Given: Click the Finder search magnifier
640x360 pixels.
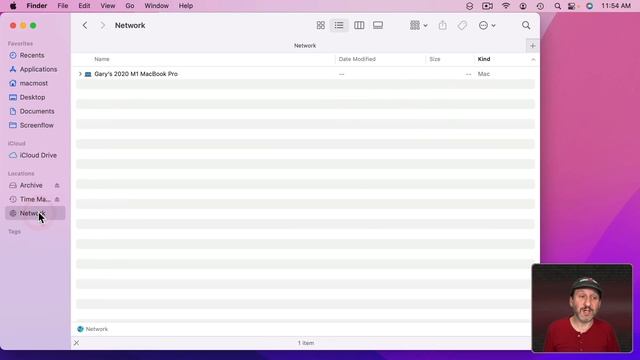Looking at the screenshot, I should pyautogui.click(x=526, y=25).
